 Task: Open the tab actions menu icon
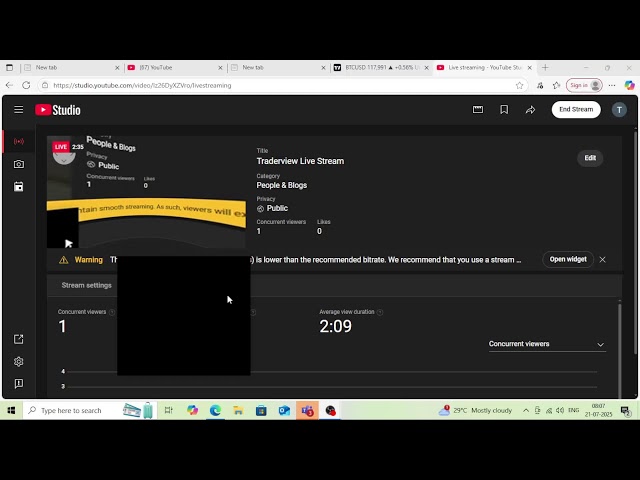tap(10, 68)
